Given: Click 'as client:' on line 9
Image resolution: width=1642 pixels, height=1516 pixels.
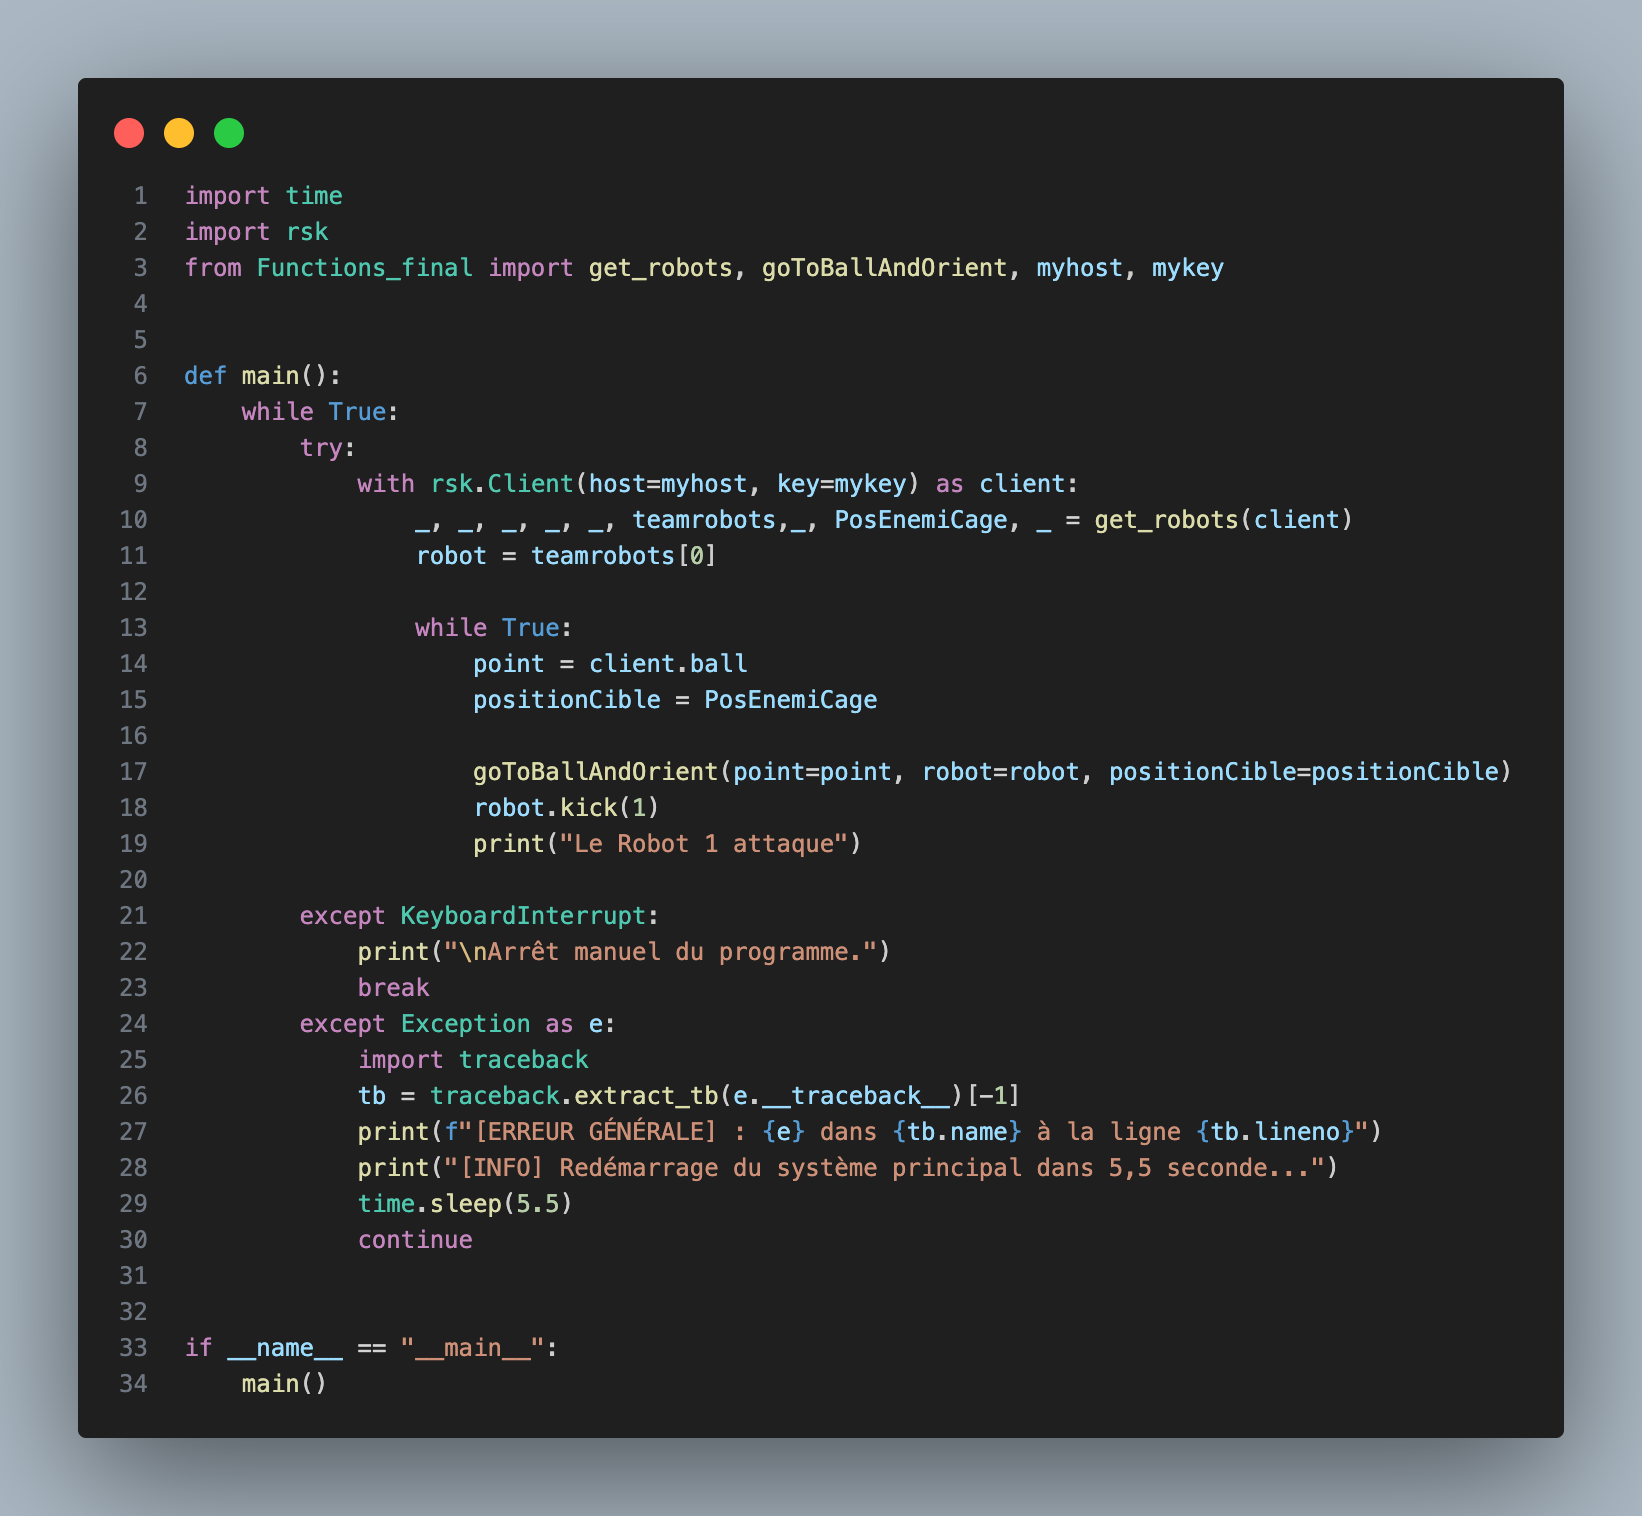Looking at the screenshot, I should (1007, 484).
